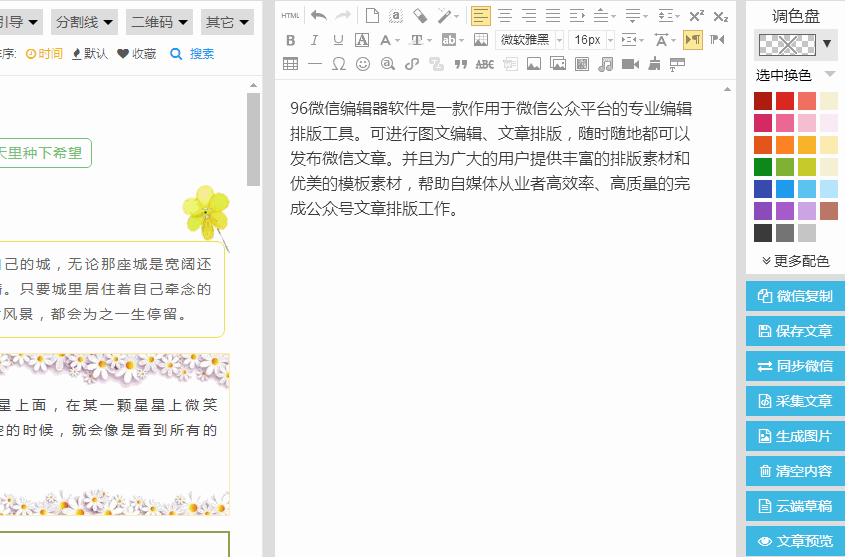This screenshot has height=557, width=845.
Task: Click the 生成图片 button
Action: 795,436
